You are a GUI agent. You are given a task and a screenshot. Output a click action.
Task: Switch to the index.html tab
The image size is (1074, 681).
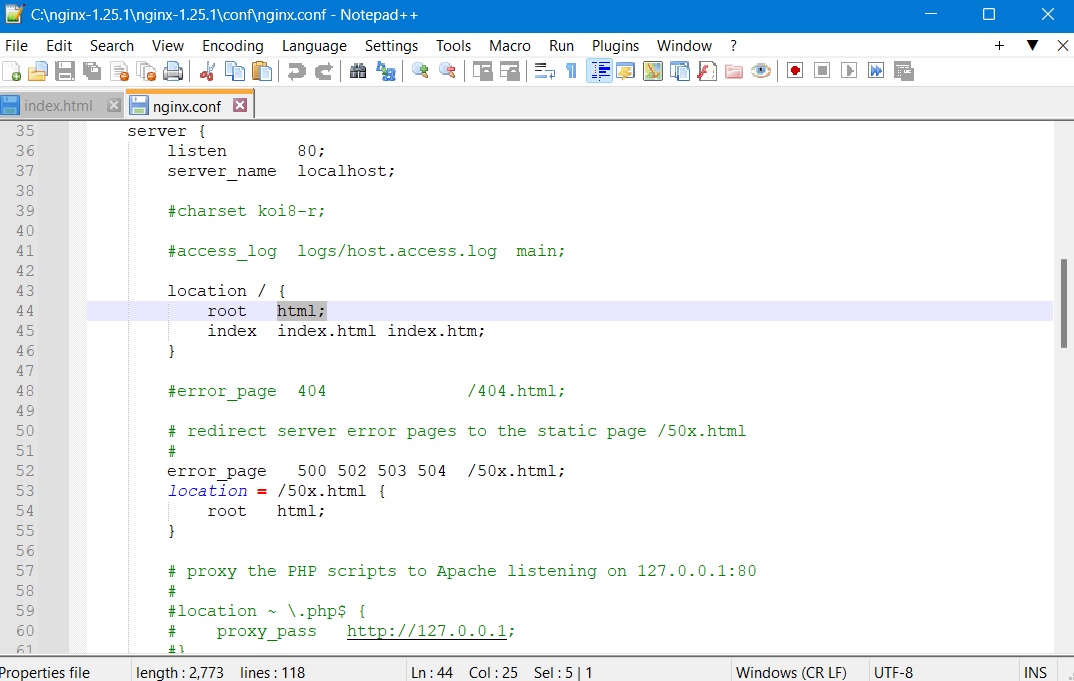click(57, 103)
